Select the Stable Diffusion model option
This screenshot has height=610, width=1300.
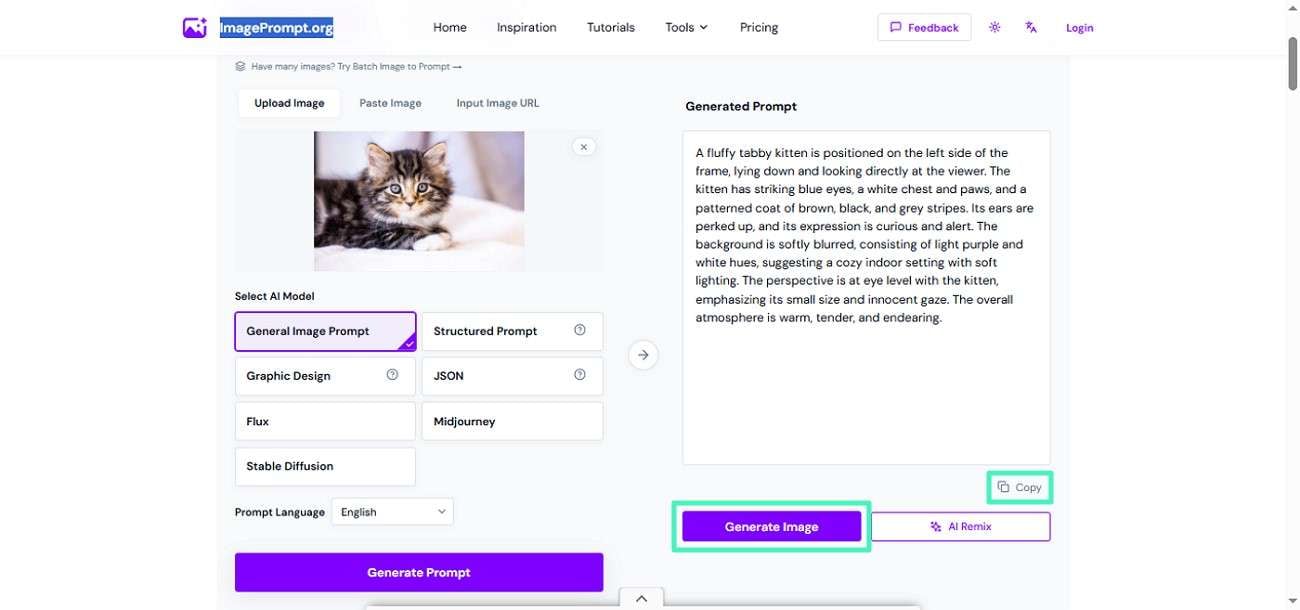pos(325,466)
